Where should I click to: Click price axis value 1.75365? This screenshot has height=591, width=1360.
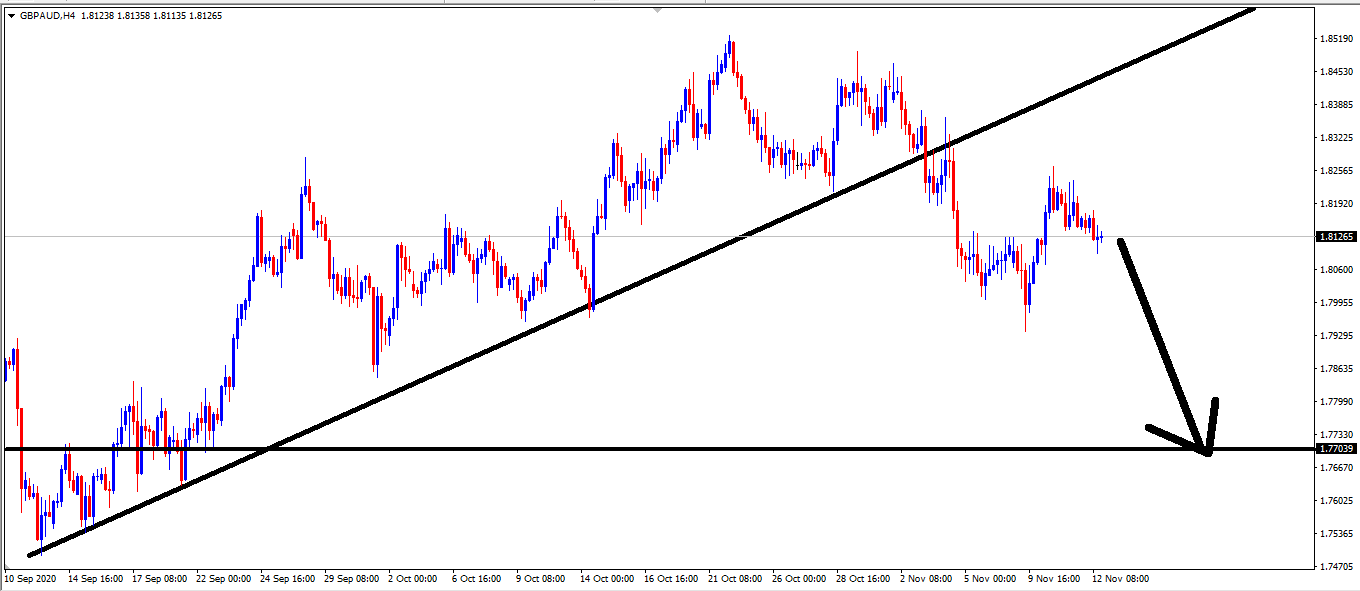point(1337,534)
